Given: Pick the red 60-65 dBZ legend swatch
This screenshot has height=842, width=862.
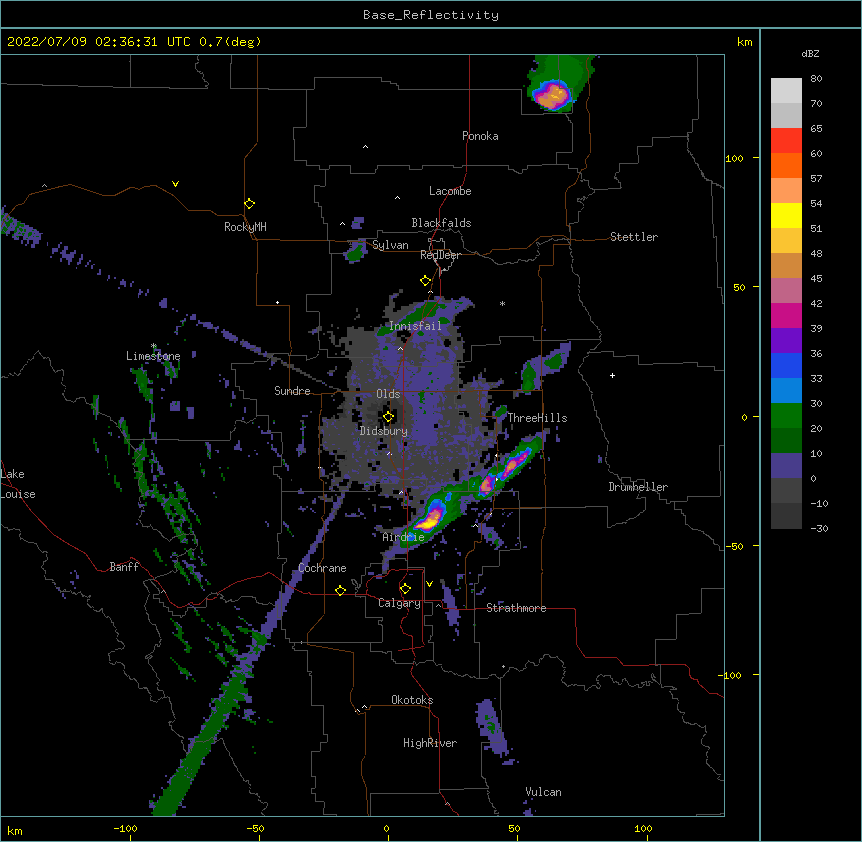Looking at the screenshot, I should (x=786, y=141).
